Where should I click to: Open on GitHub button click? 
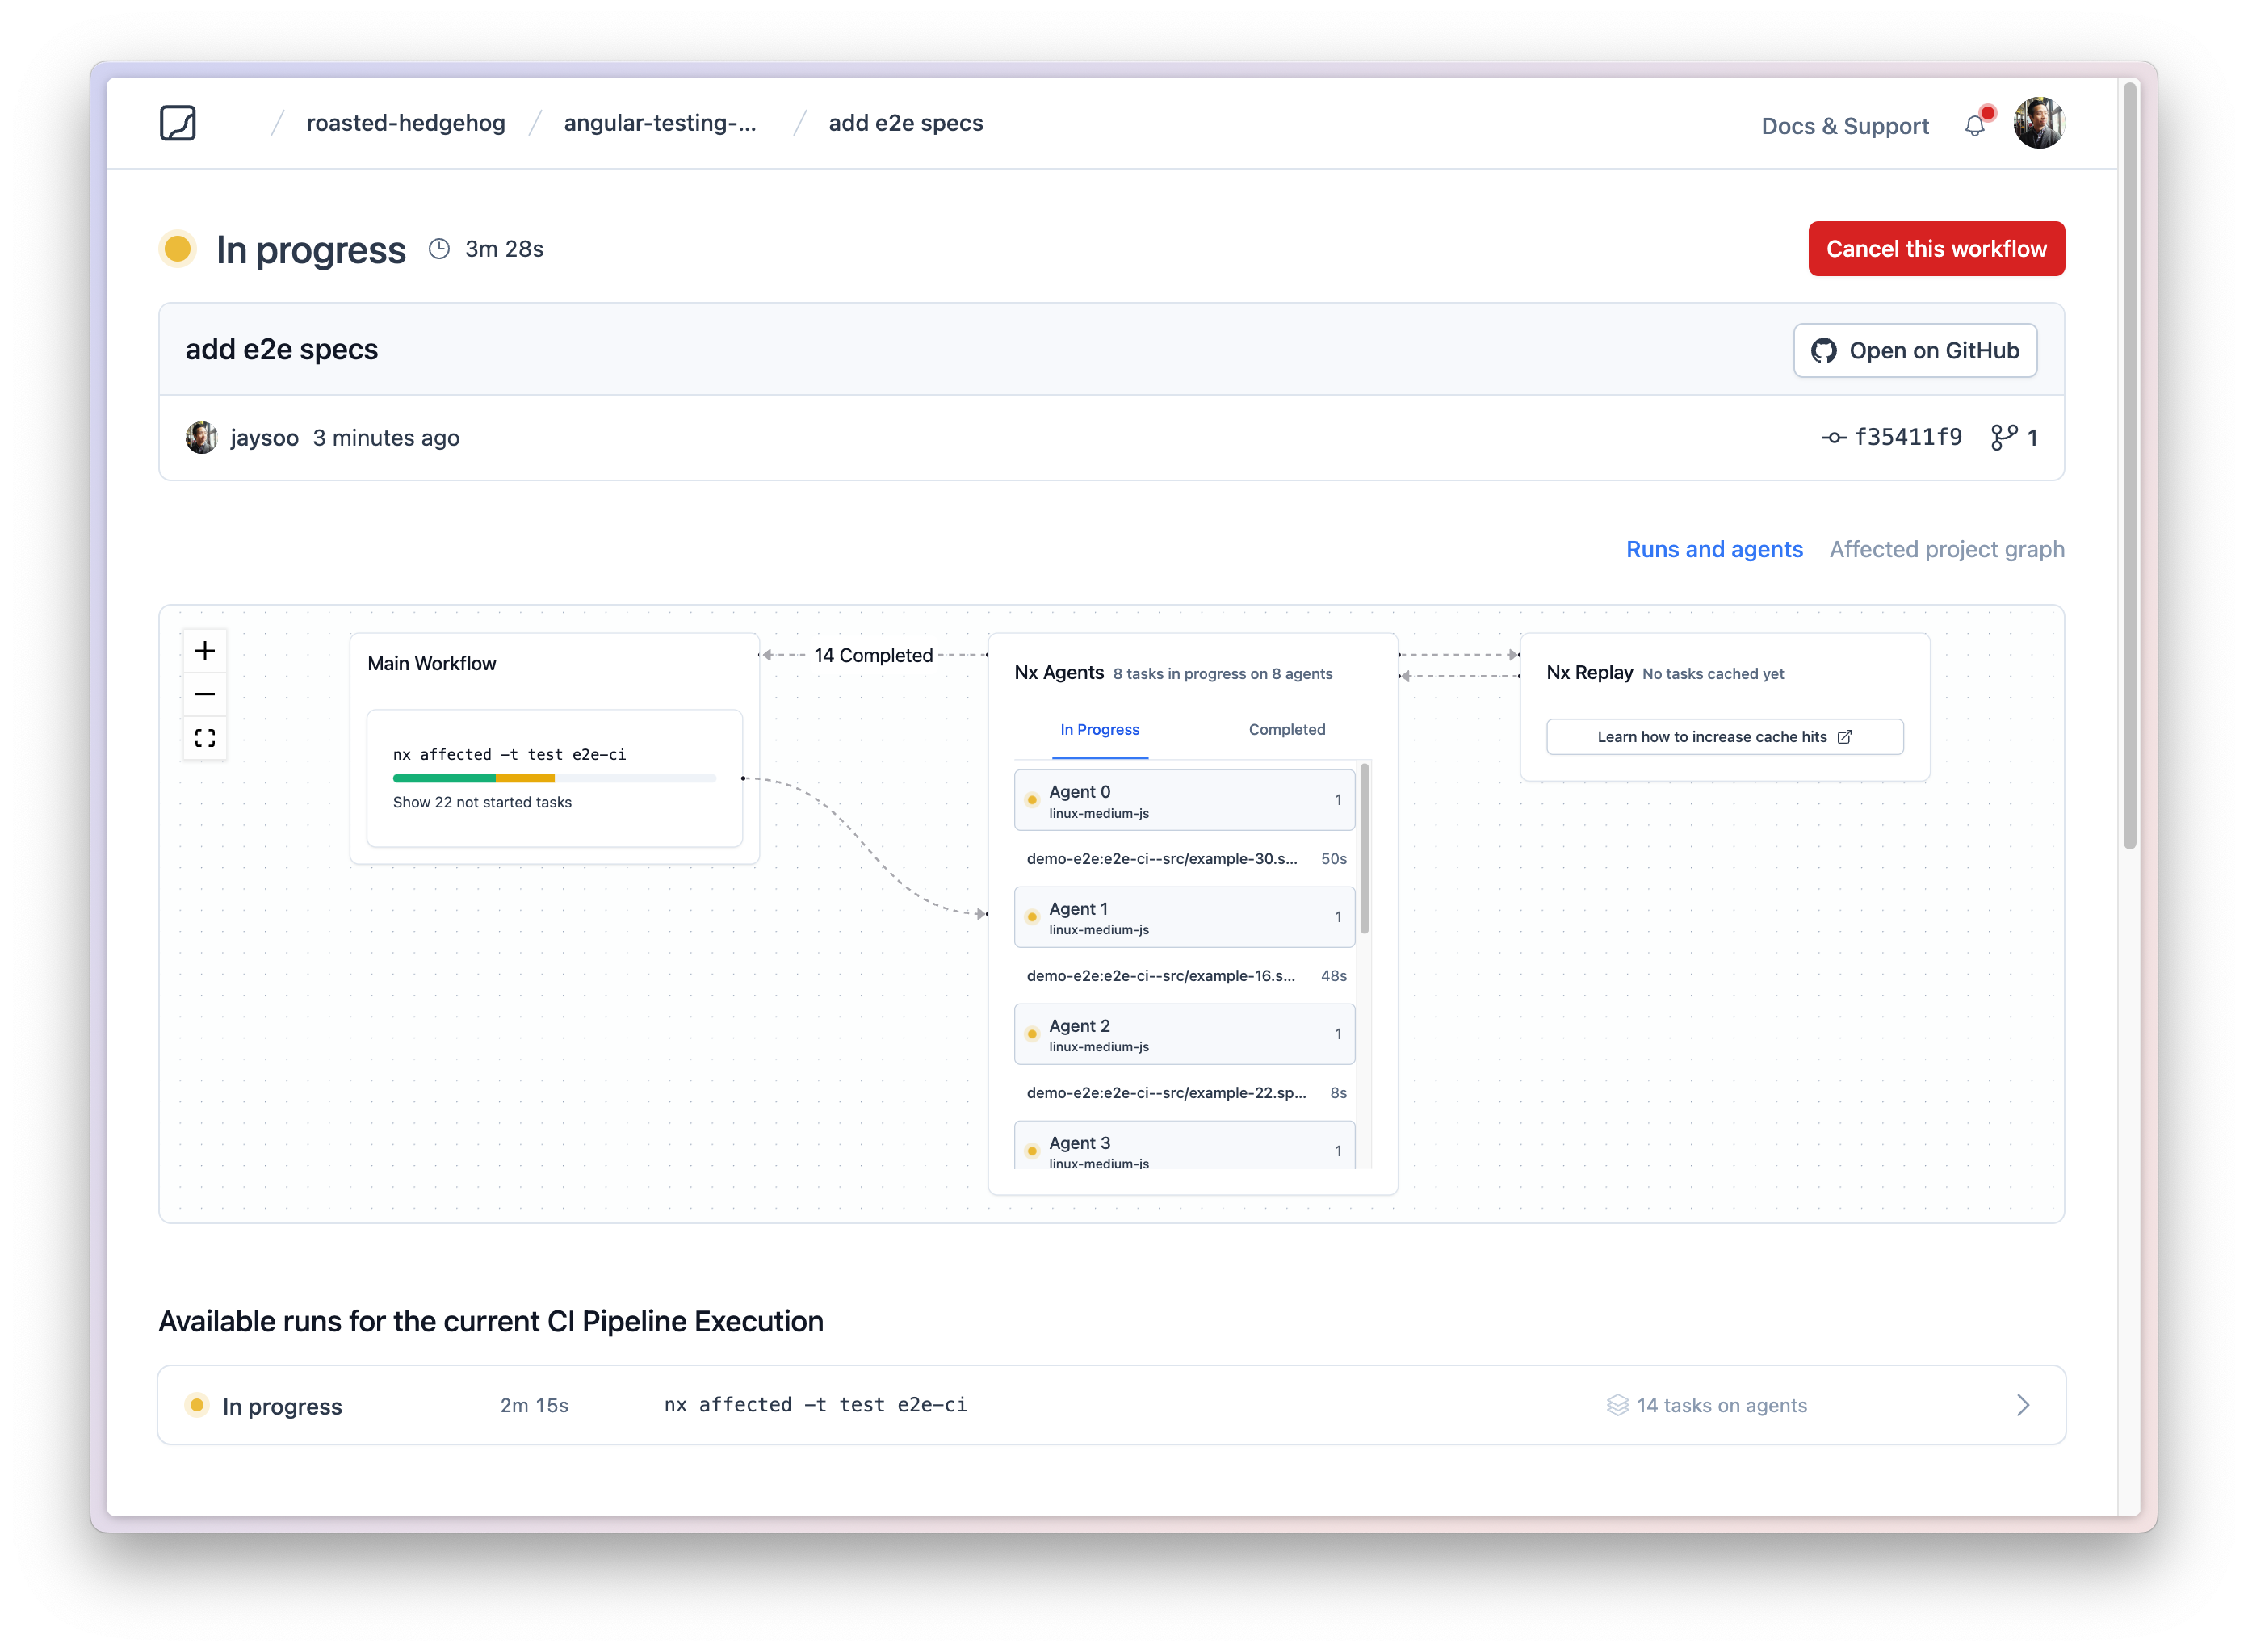click(1913, 349)
